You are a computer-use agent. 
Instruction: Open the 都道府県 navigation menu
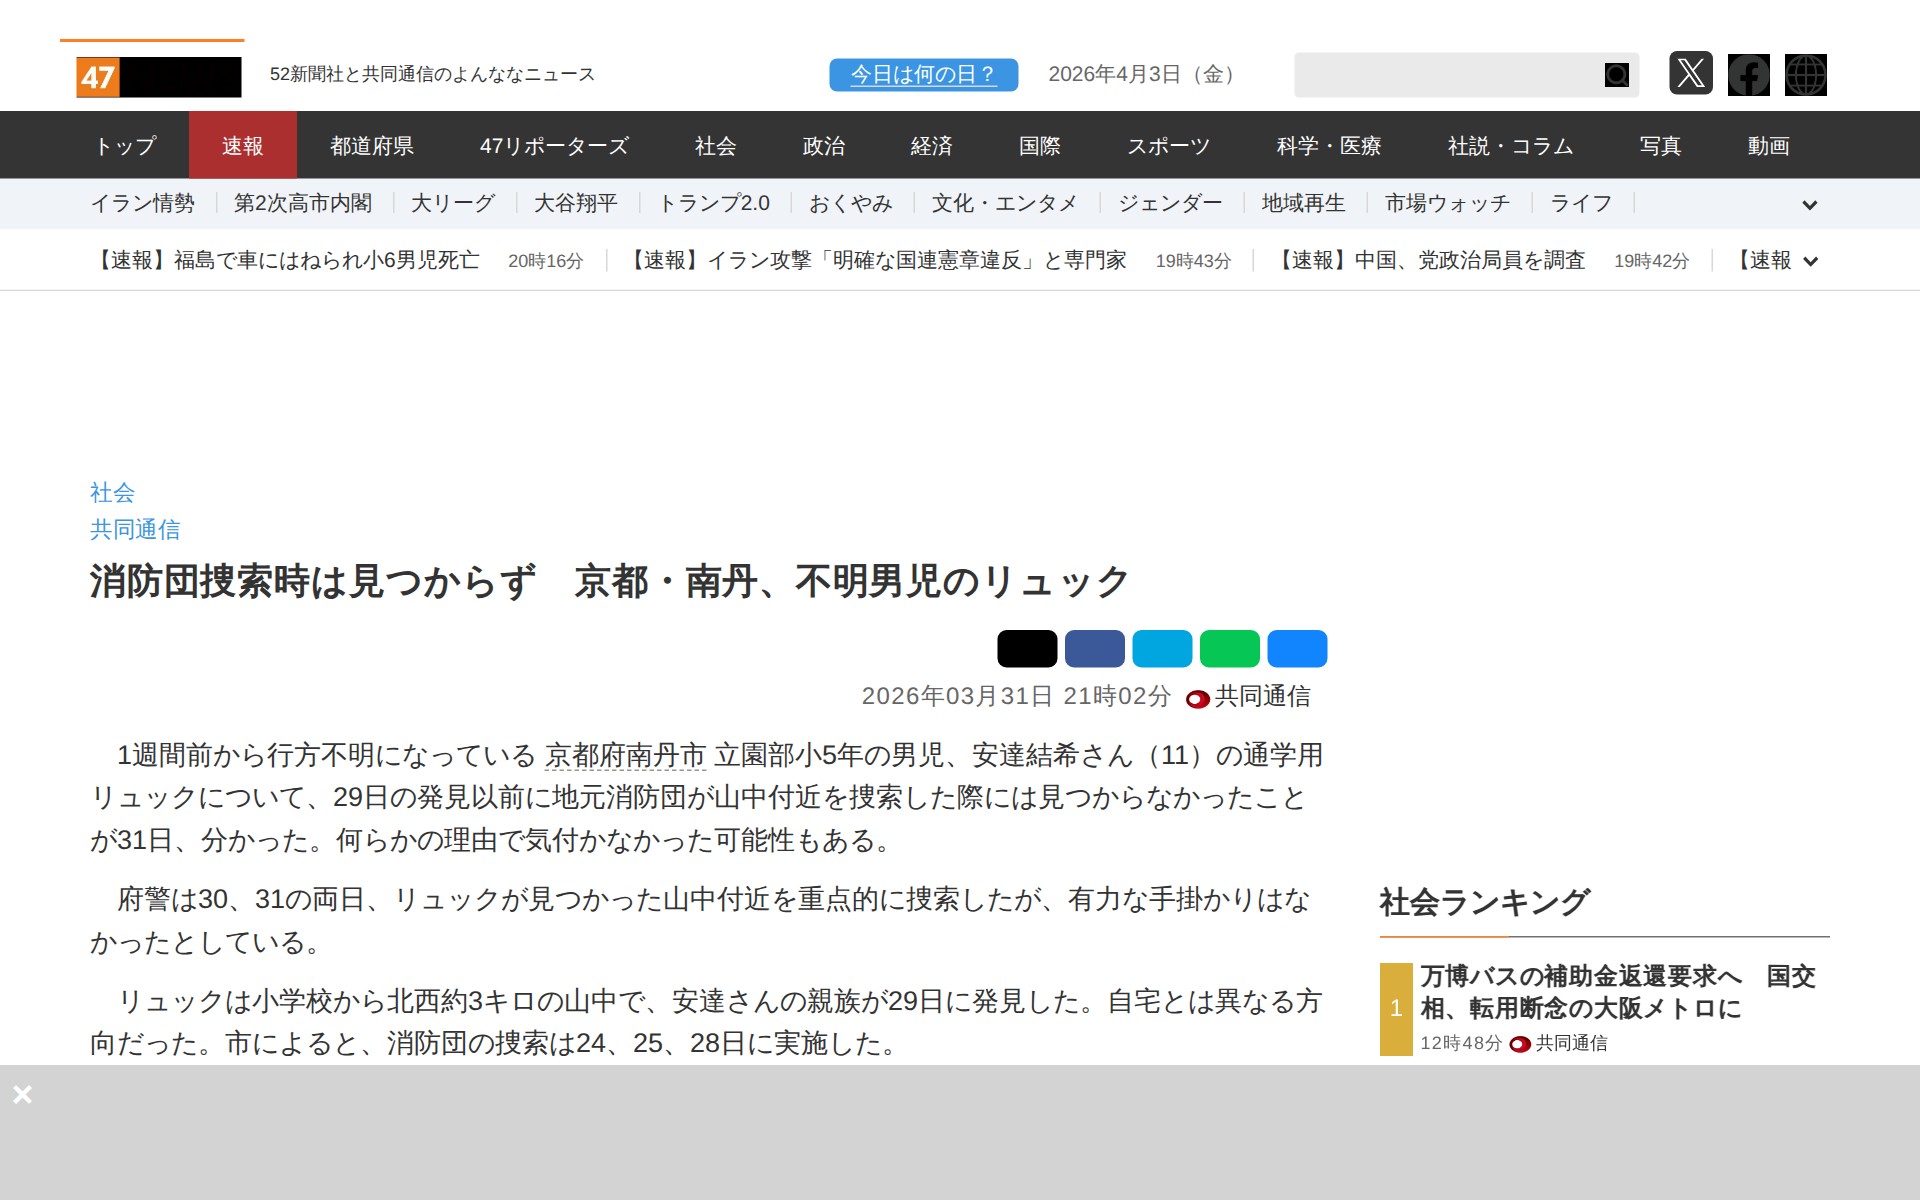372,146
